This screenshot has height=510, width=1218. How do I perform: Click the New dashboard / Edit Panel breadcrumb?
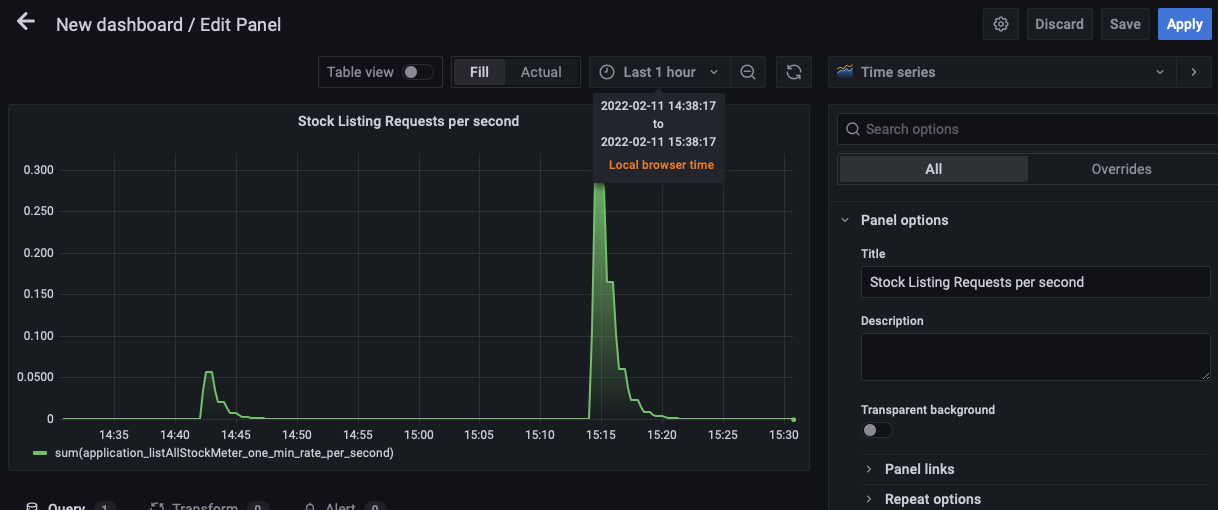pos(168,24)
